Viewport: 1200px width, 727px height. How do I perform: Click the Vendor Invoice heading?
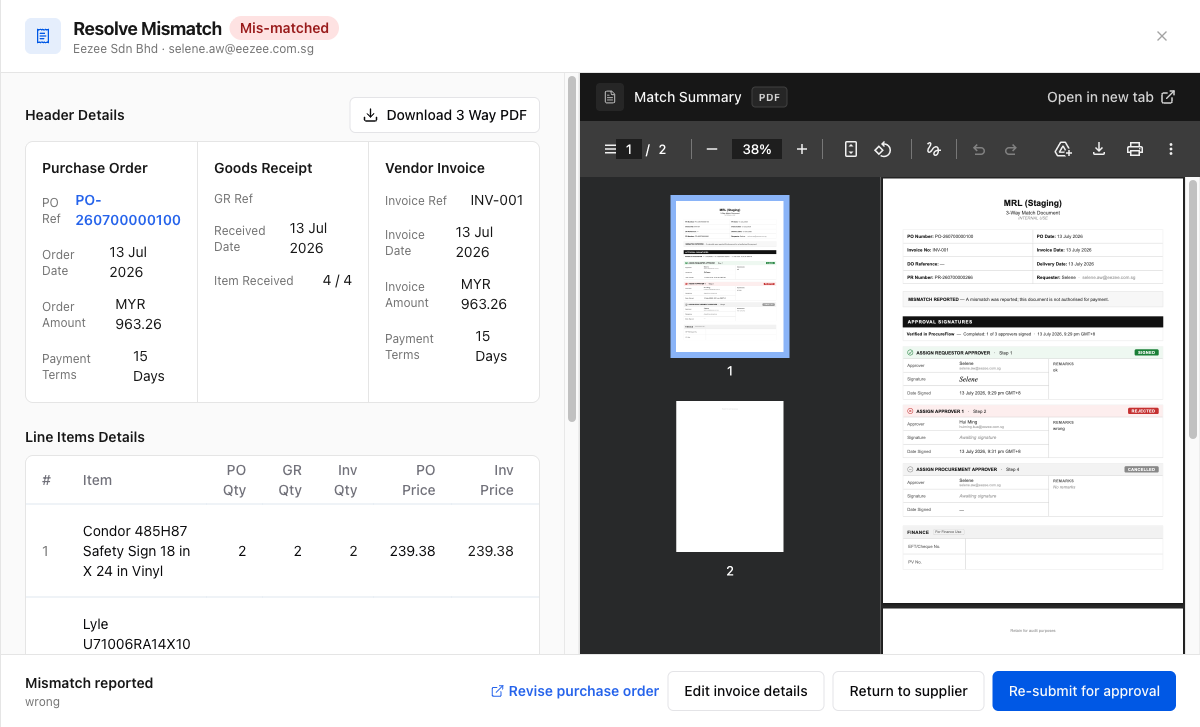coord(435,168)
